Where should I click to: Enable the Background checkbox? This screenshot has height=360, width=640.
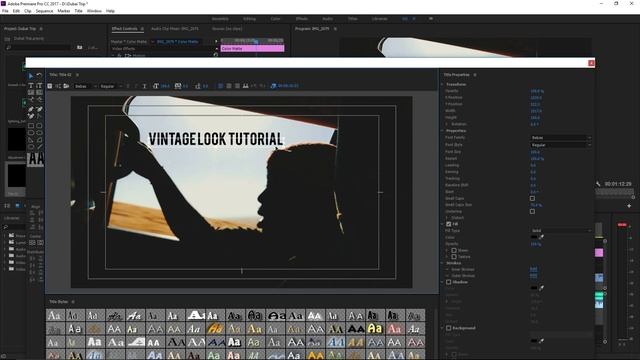(449, 328)
